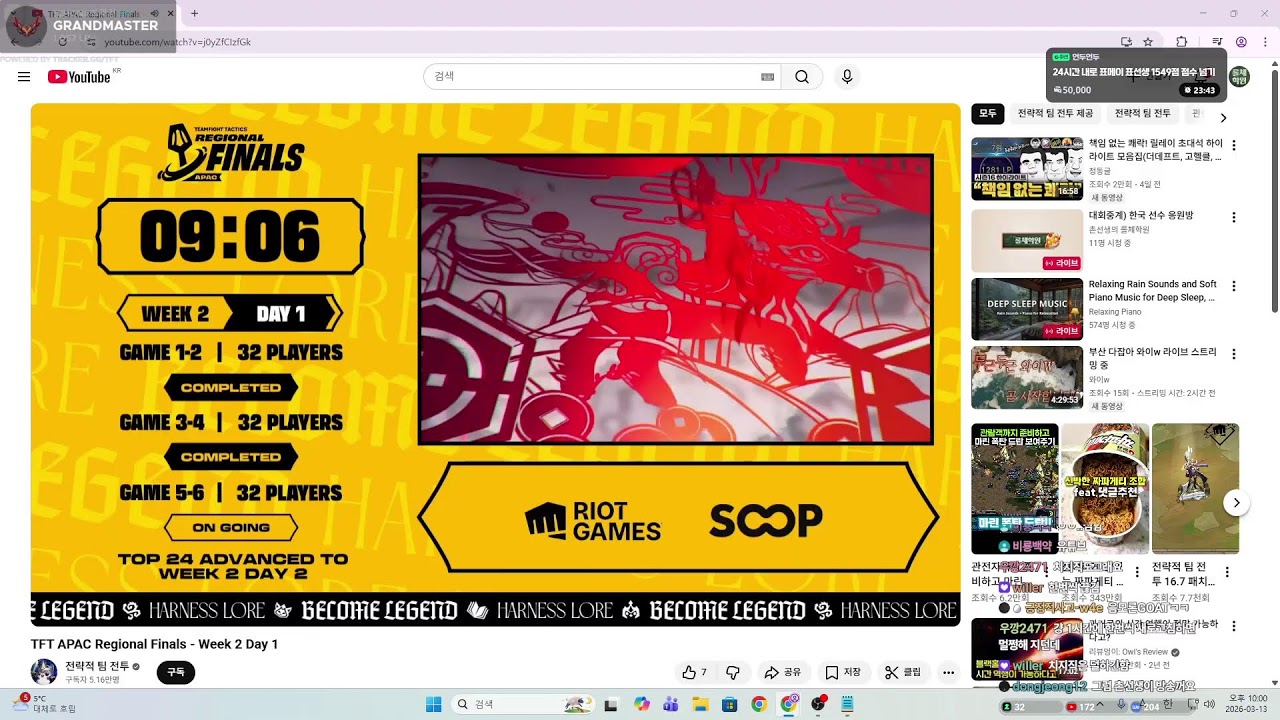Open 전략적 팀 전투 channel avatar
1280x720 pixels.
tap(44, 672)
